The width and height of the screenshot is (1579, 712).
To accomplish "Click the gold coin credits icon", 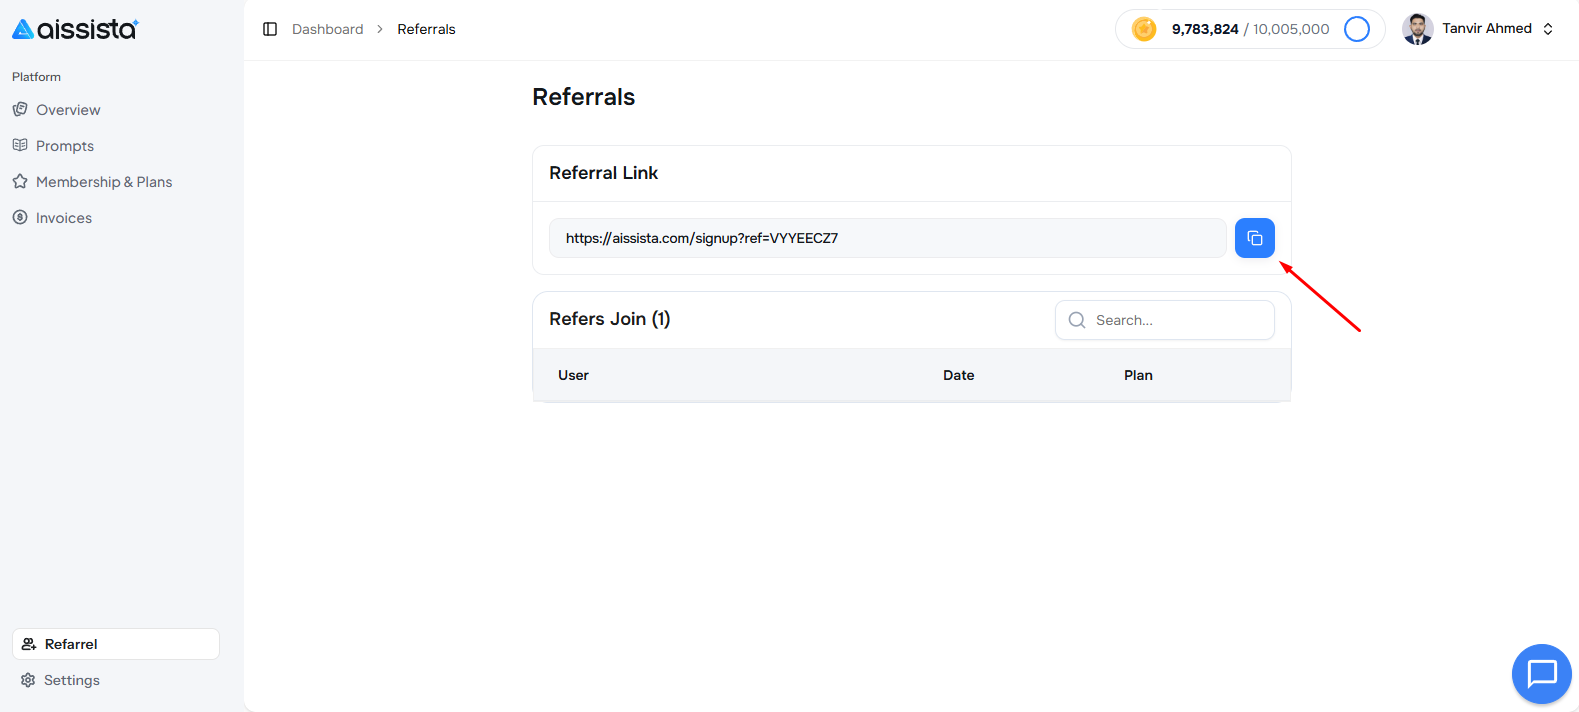I will pyautogui.click(x=1144, y=29).
